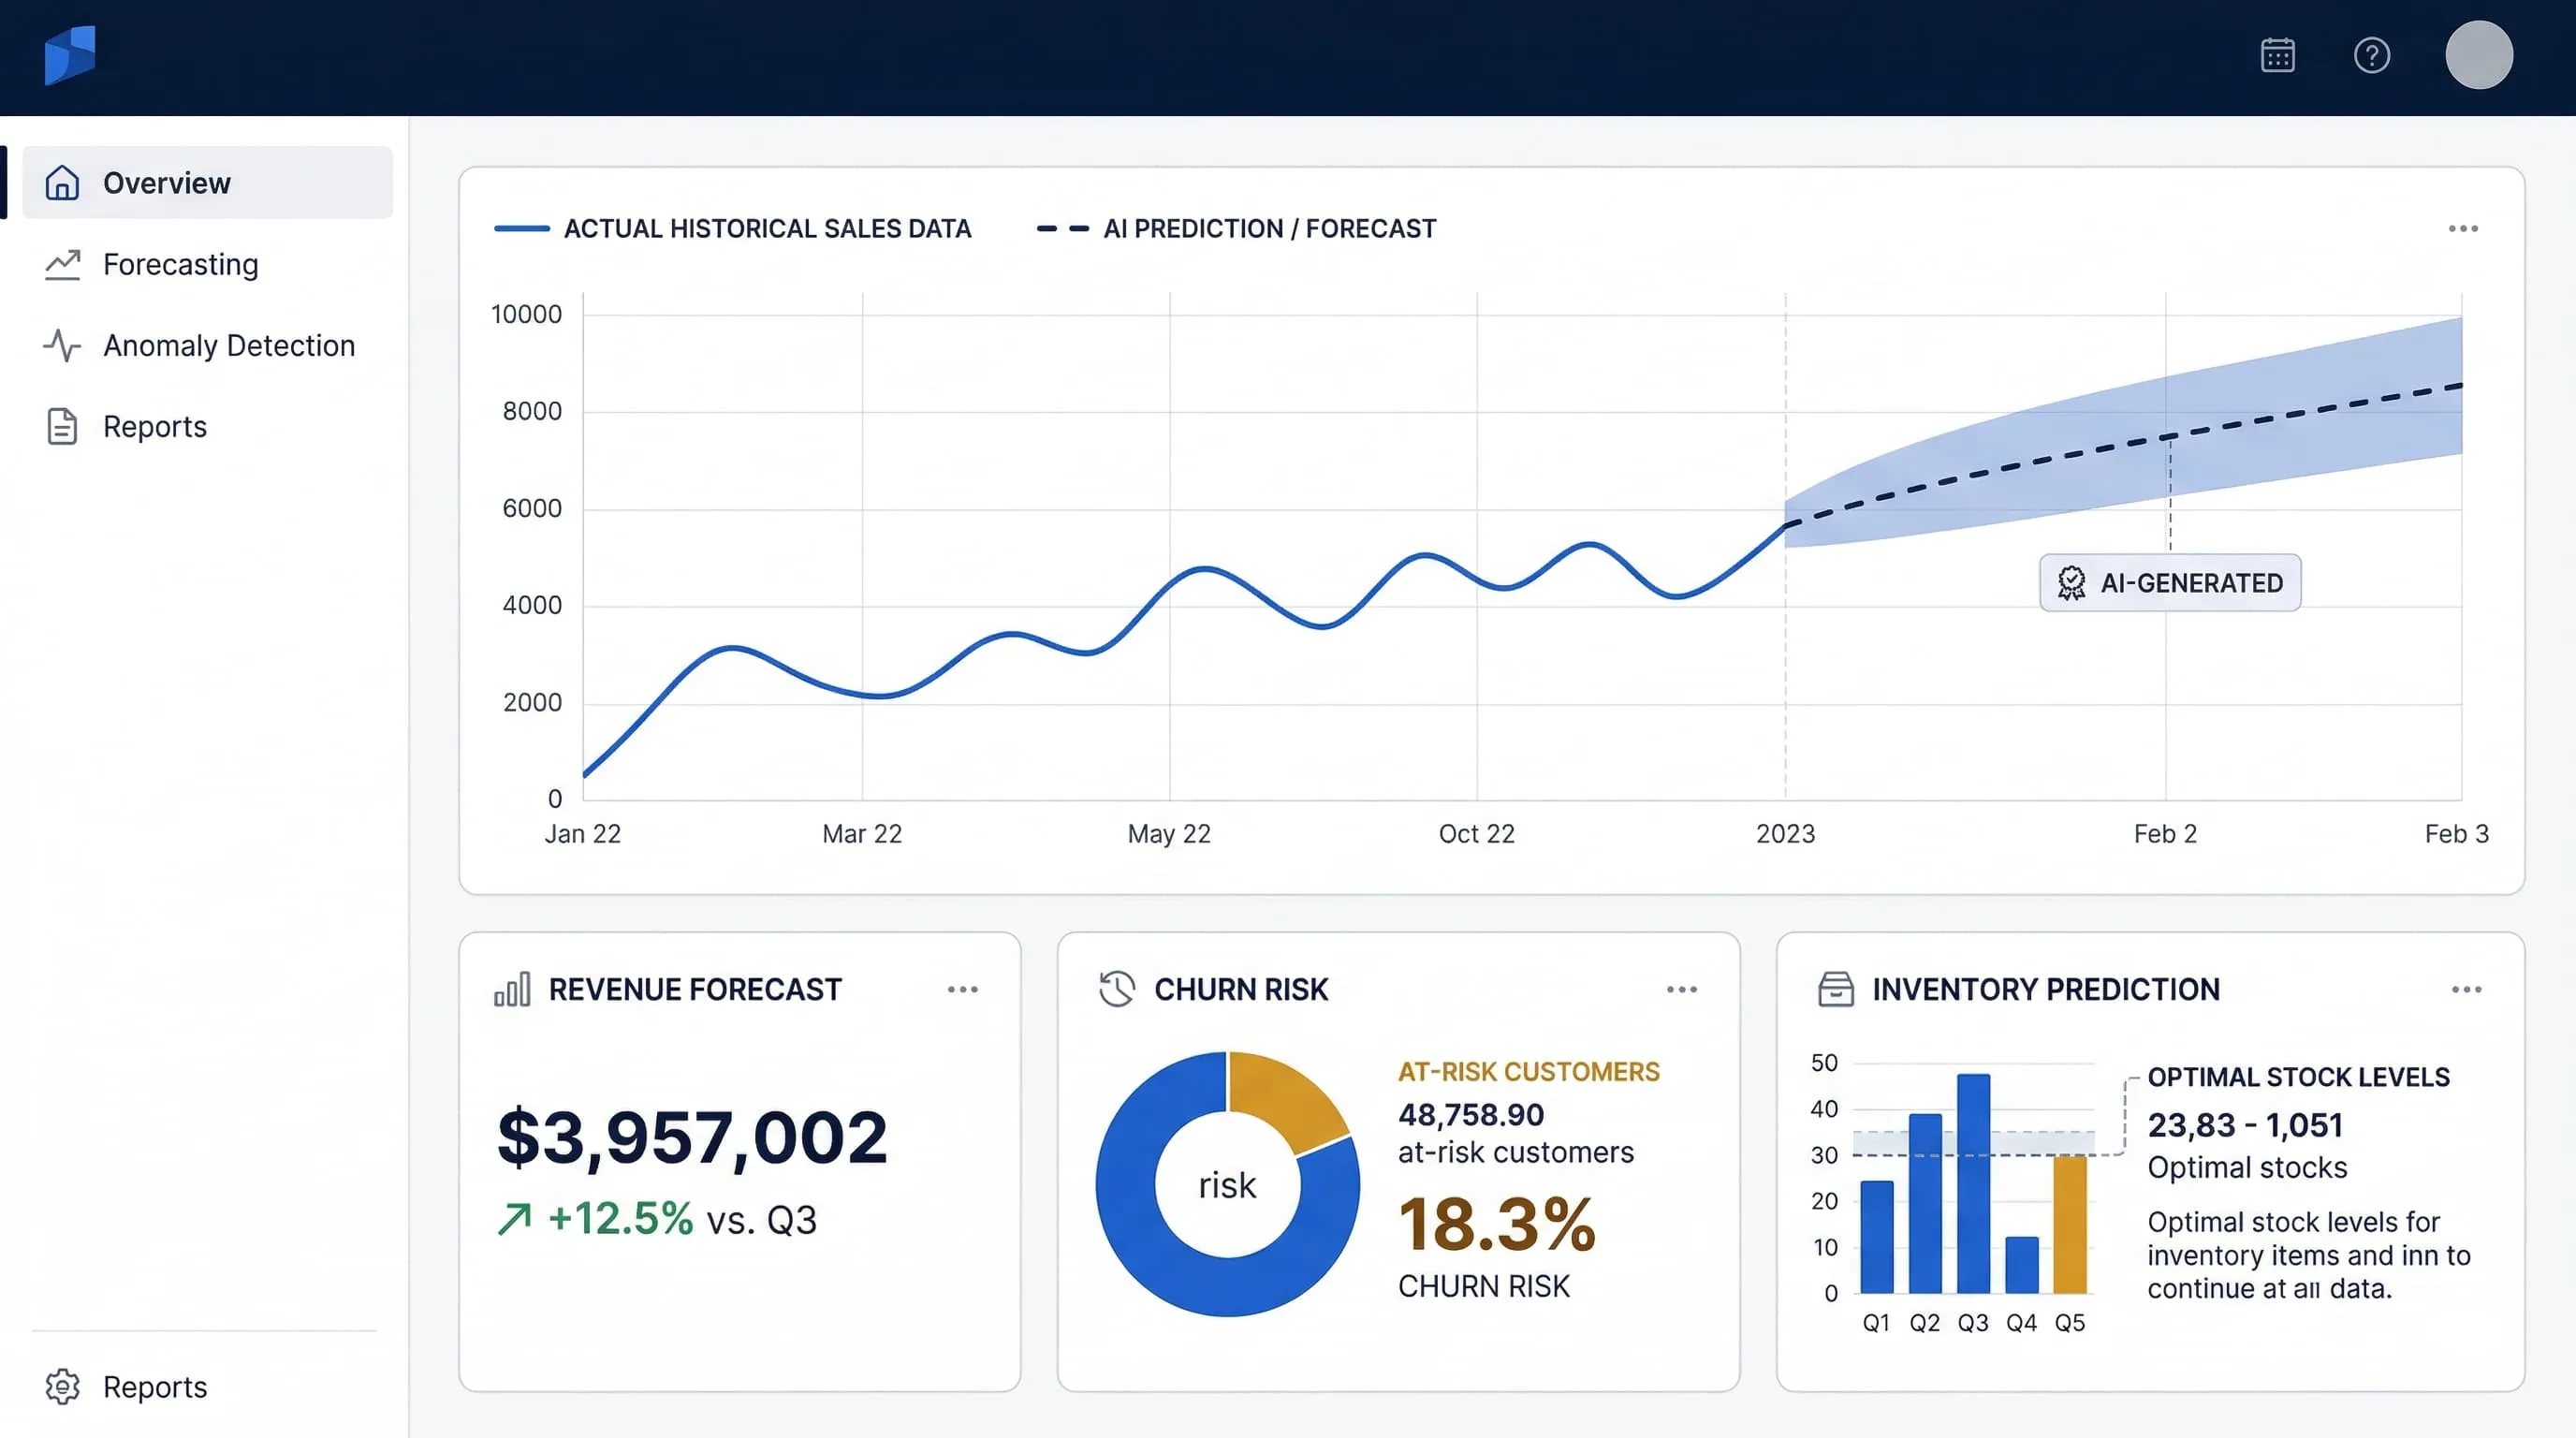Click the bar chart icon by Revenue Forecast
This screenshot has height=1438, width=2576.
513,989
